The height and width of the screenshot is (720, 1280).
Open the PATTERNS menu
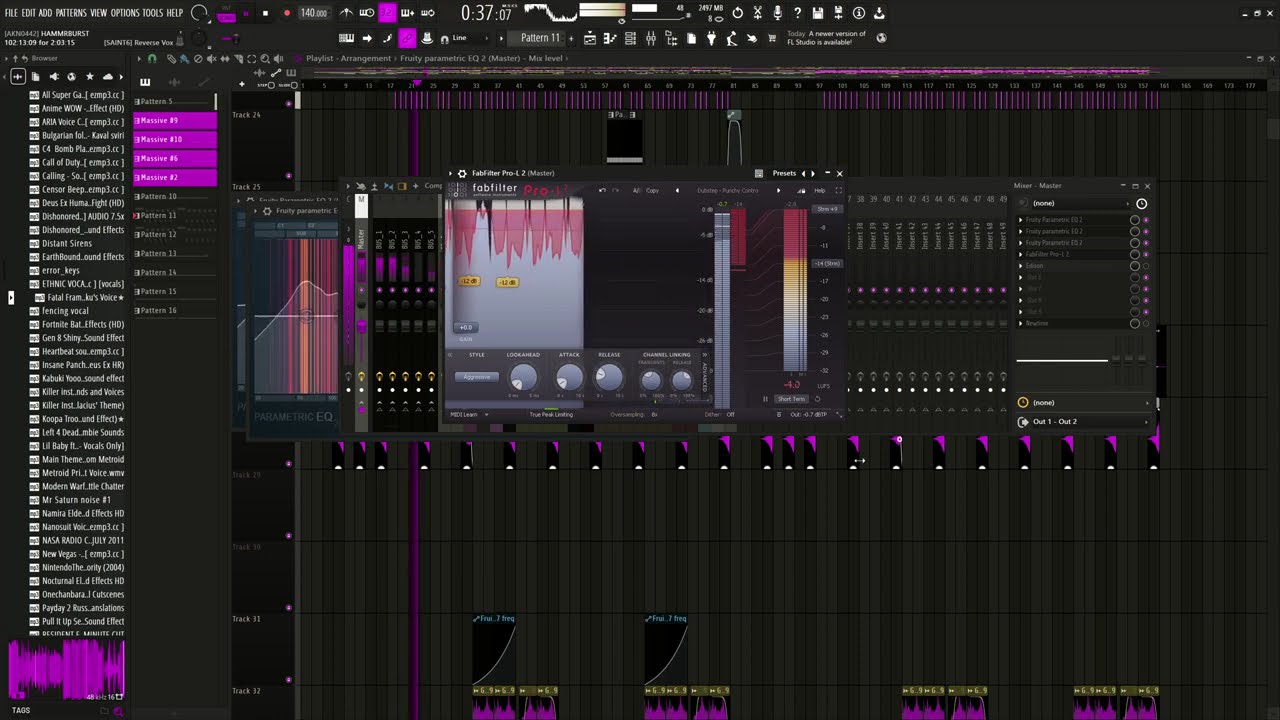pos(71,13)
